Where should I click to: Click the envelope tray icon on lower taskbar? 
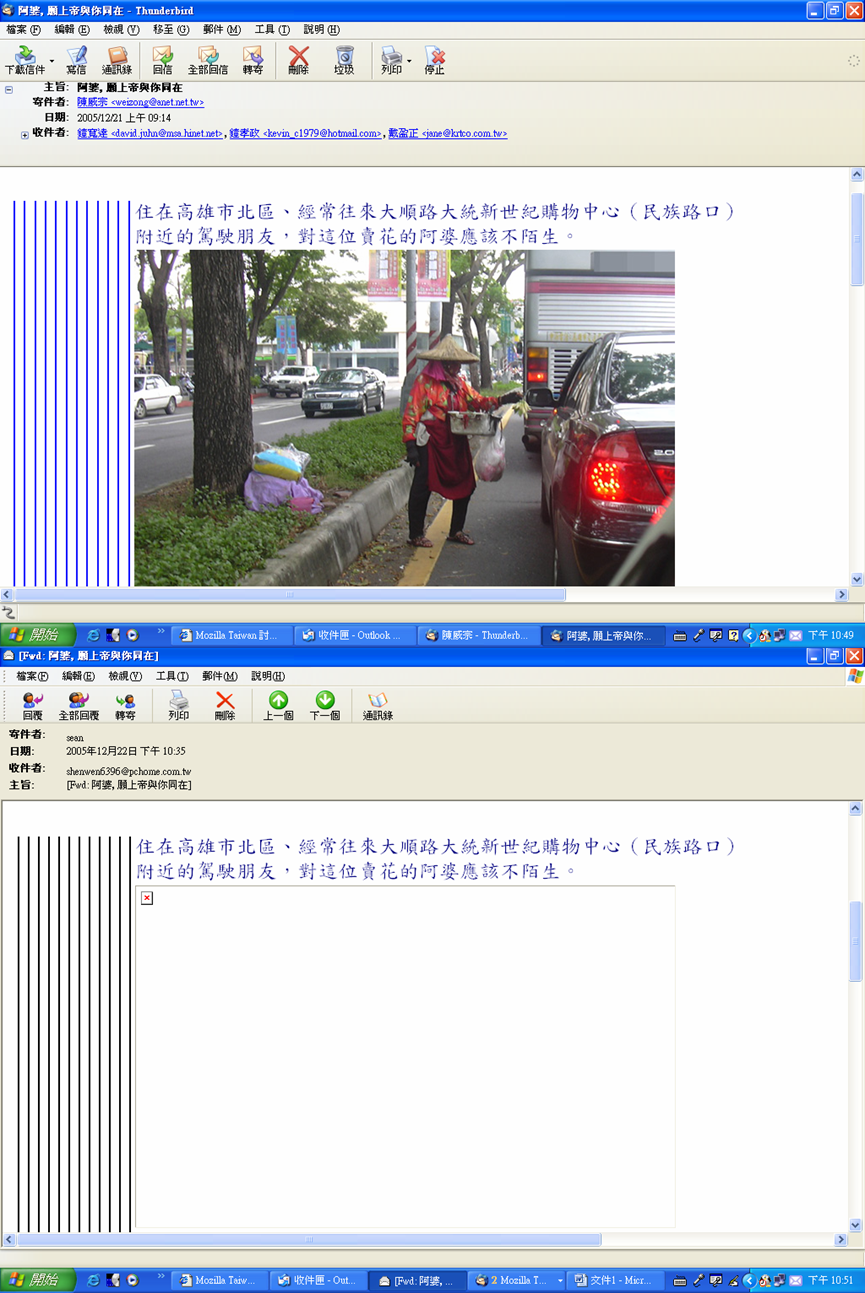tap(796, 1280)
